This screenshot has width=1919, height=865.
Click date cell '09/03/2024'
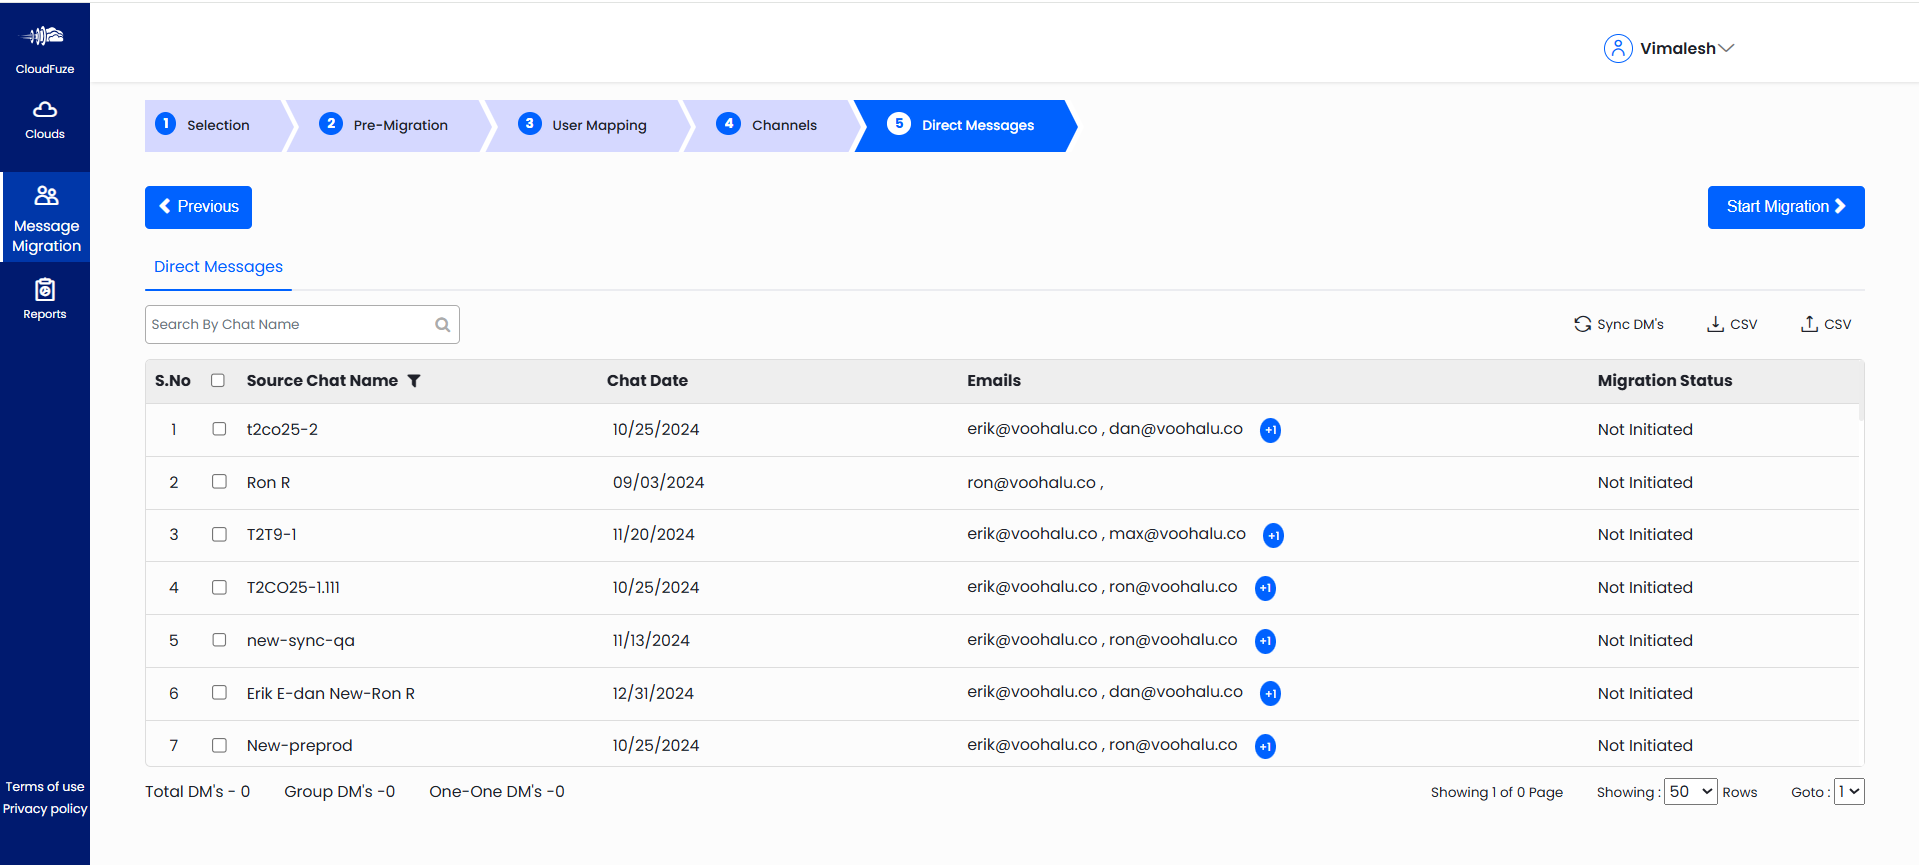658,483
